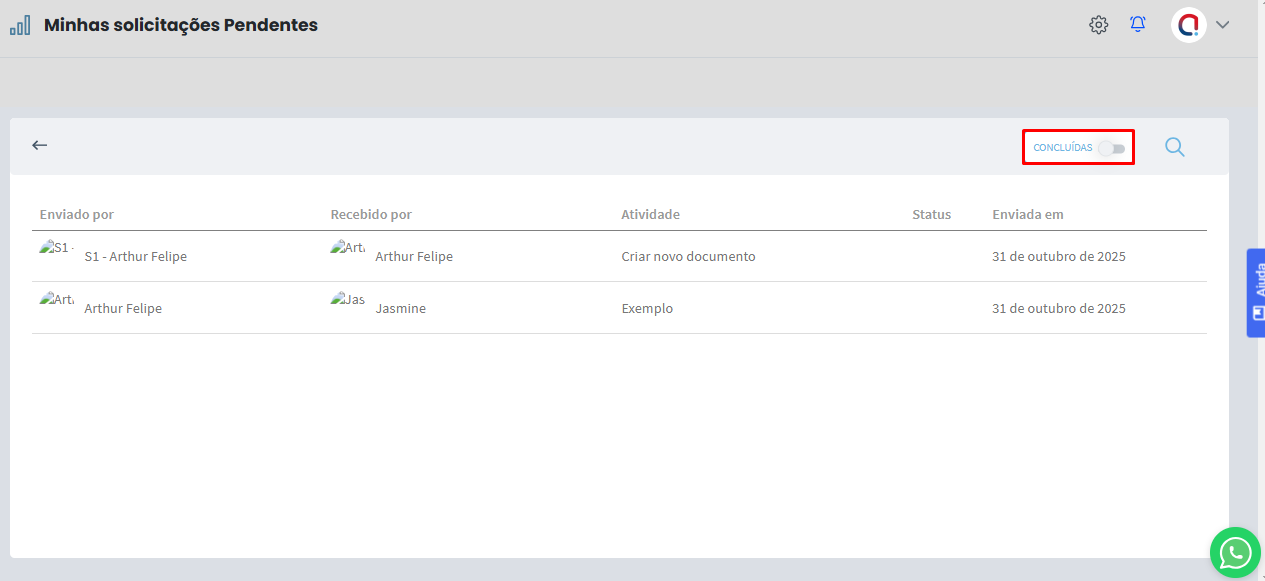Open notifications with the bell icon
Viewport: 1265px width, 581px height.
pos(1138,25)
